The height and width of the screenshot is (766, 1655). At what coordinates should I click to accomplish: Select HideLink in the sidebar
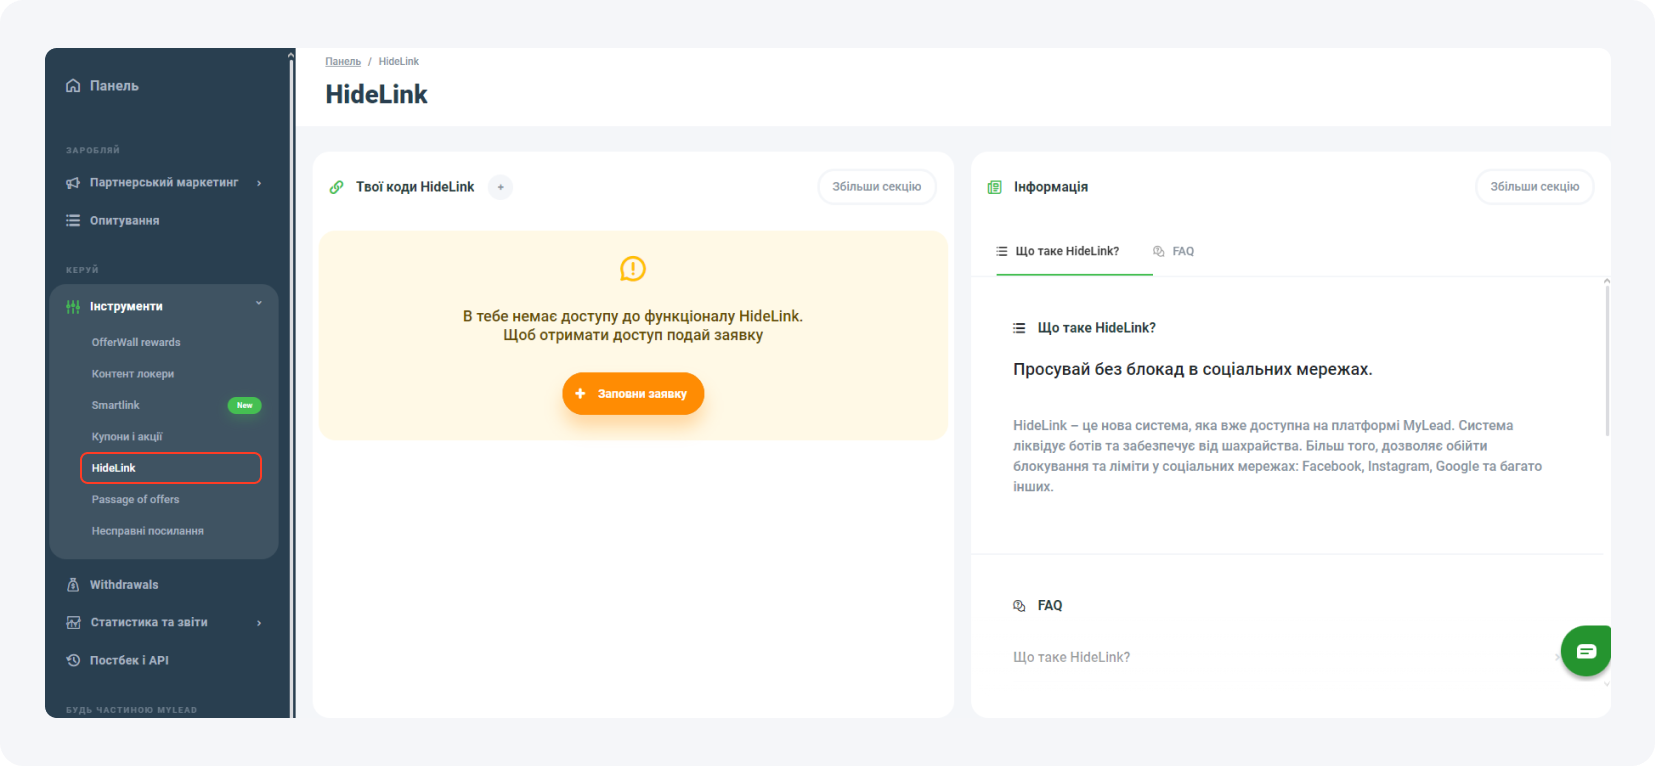click(171, 468)
